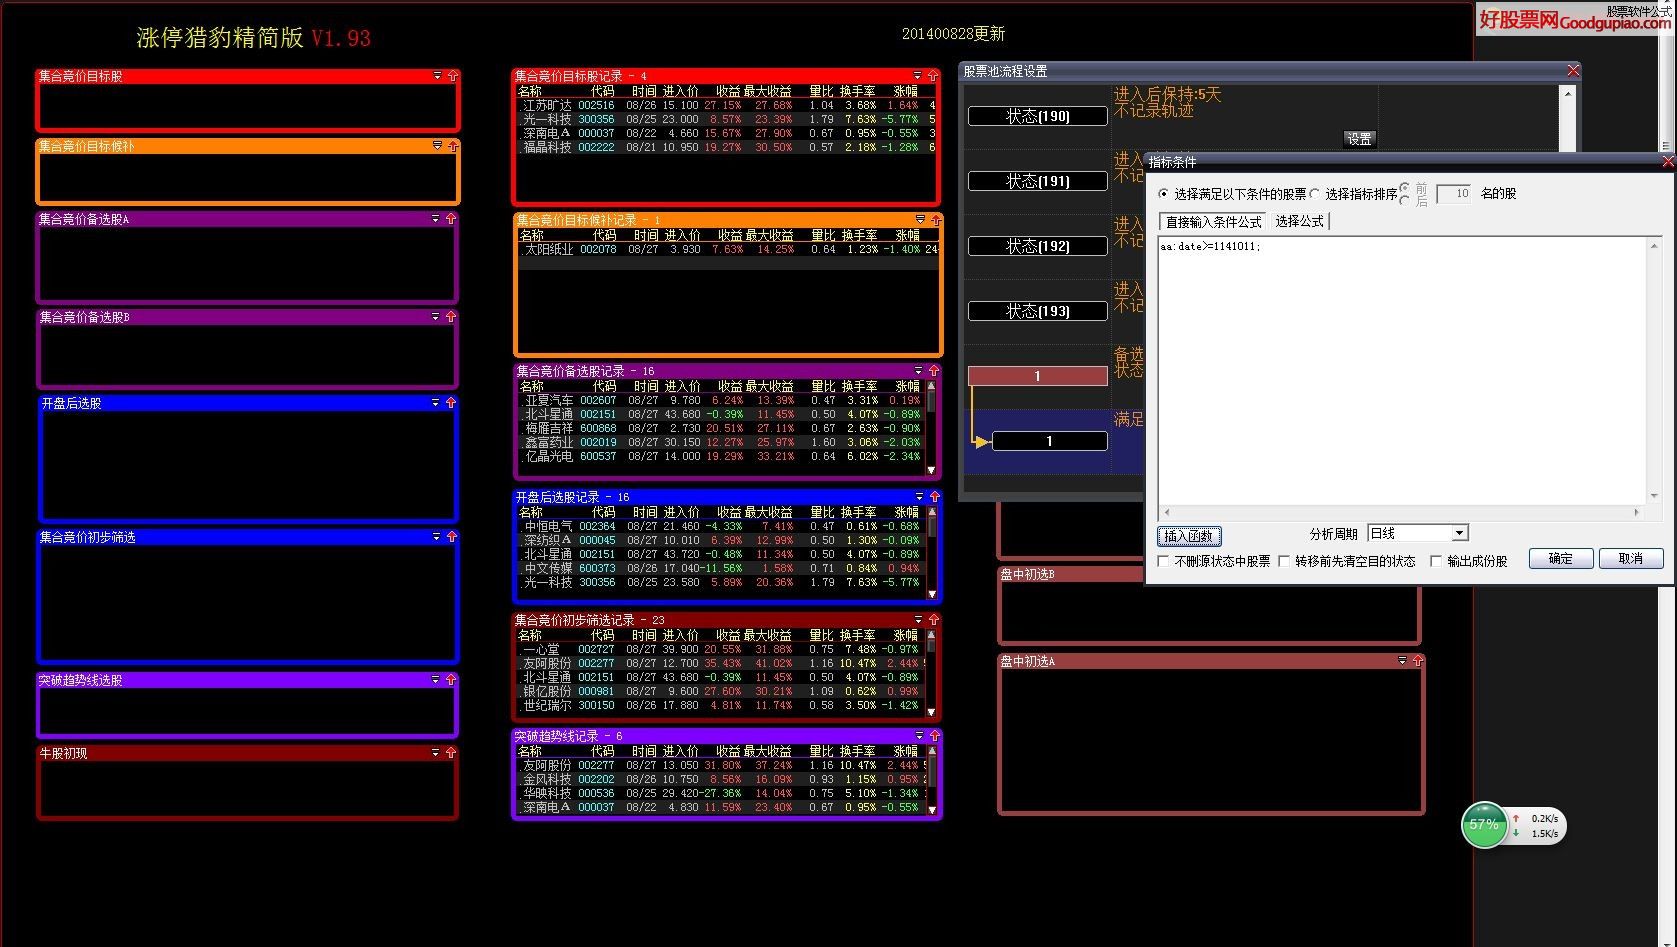The height and width of the screenshot is (947, 1677).
Task: Enable checkbox 不删源状态中股票
Action: click(1163, 561)
